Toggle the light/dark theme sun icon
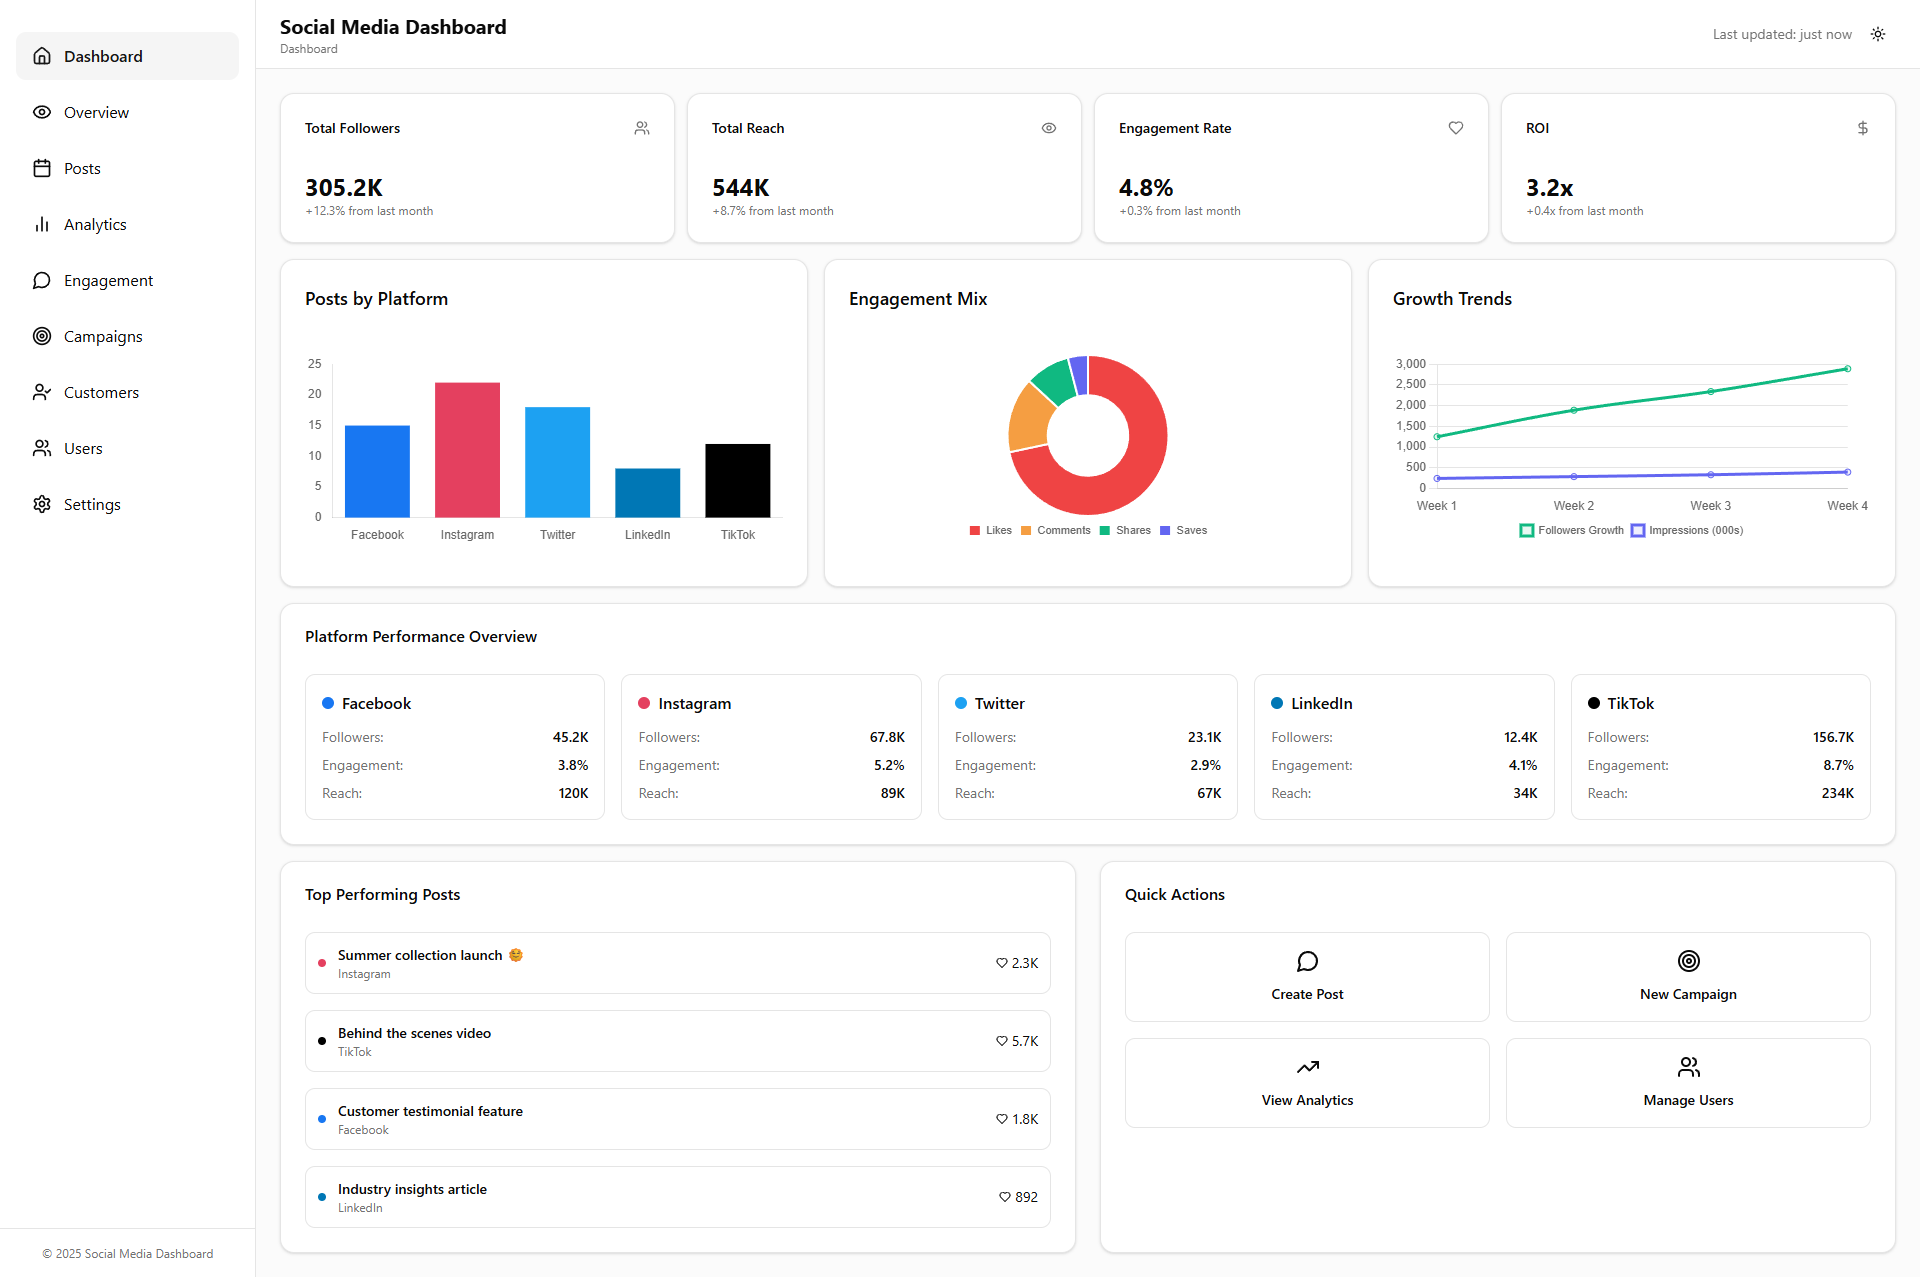The height and width of the screenshot is (1277, 1920). 1878,34
